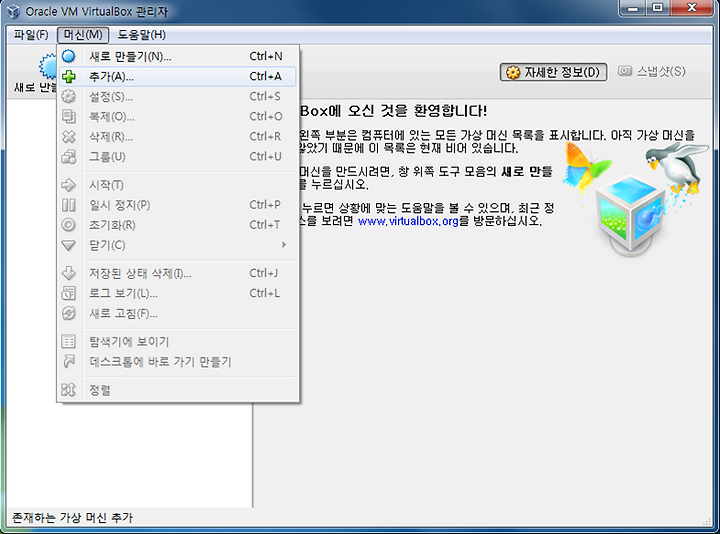This screenshot has height=534, width=720.
Task: Select 시작(T) menu entry
Action: click(177, 185)
